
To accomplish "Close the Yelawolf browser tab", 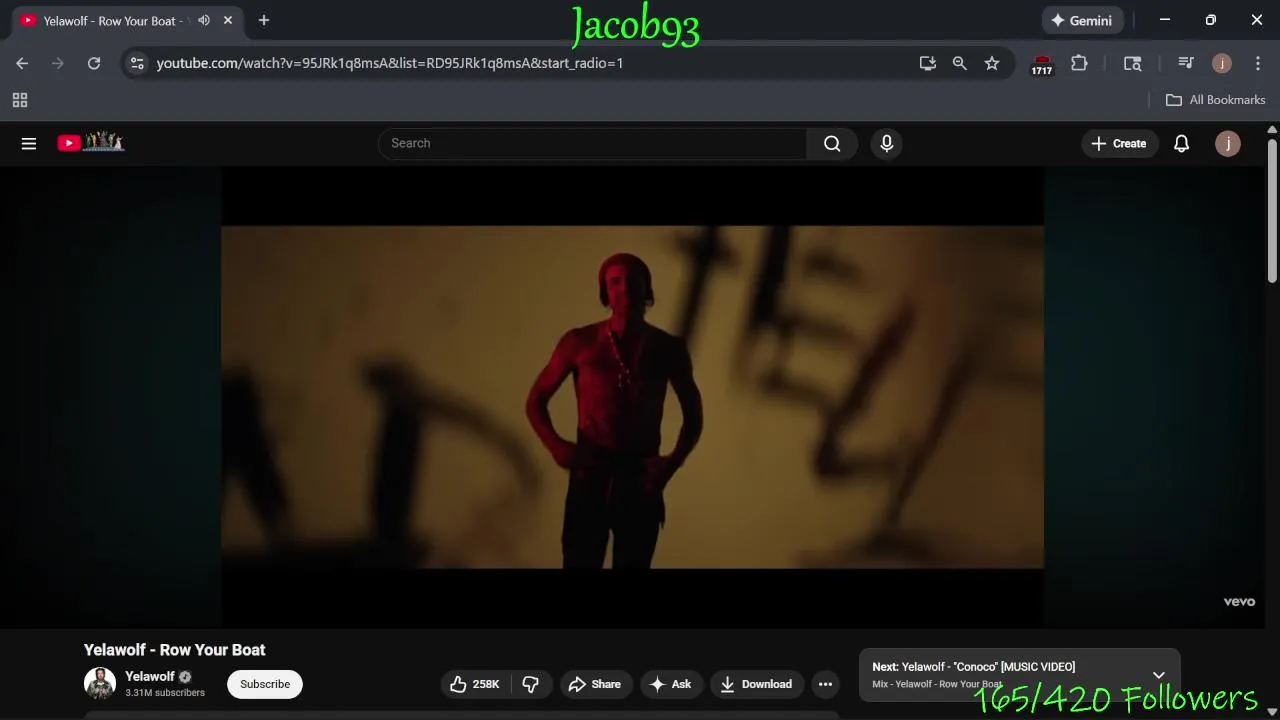I will [x=228, y=20].
